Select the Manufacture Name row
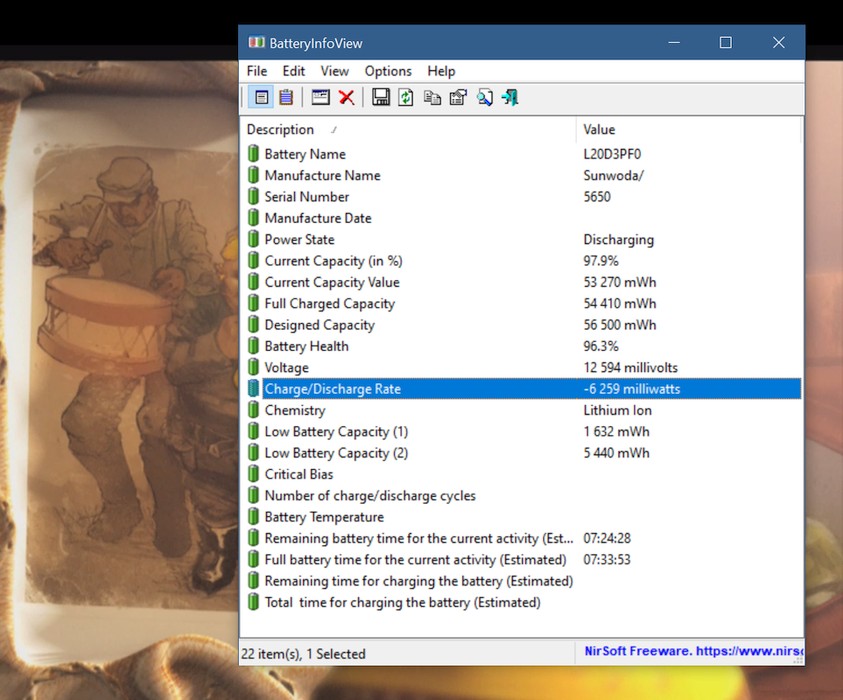This screenshot has height=700, width=843. (523, 175)
